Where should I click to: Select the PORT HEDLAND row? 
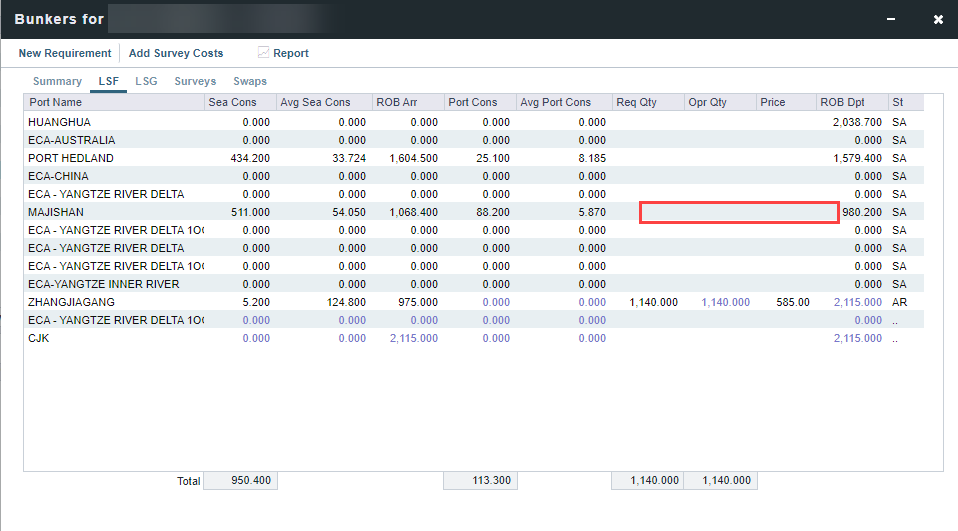pos(71,158)
